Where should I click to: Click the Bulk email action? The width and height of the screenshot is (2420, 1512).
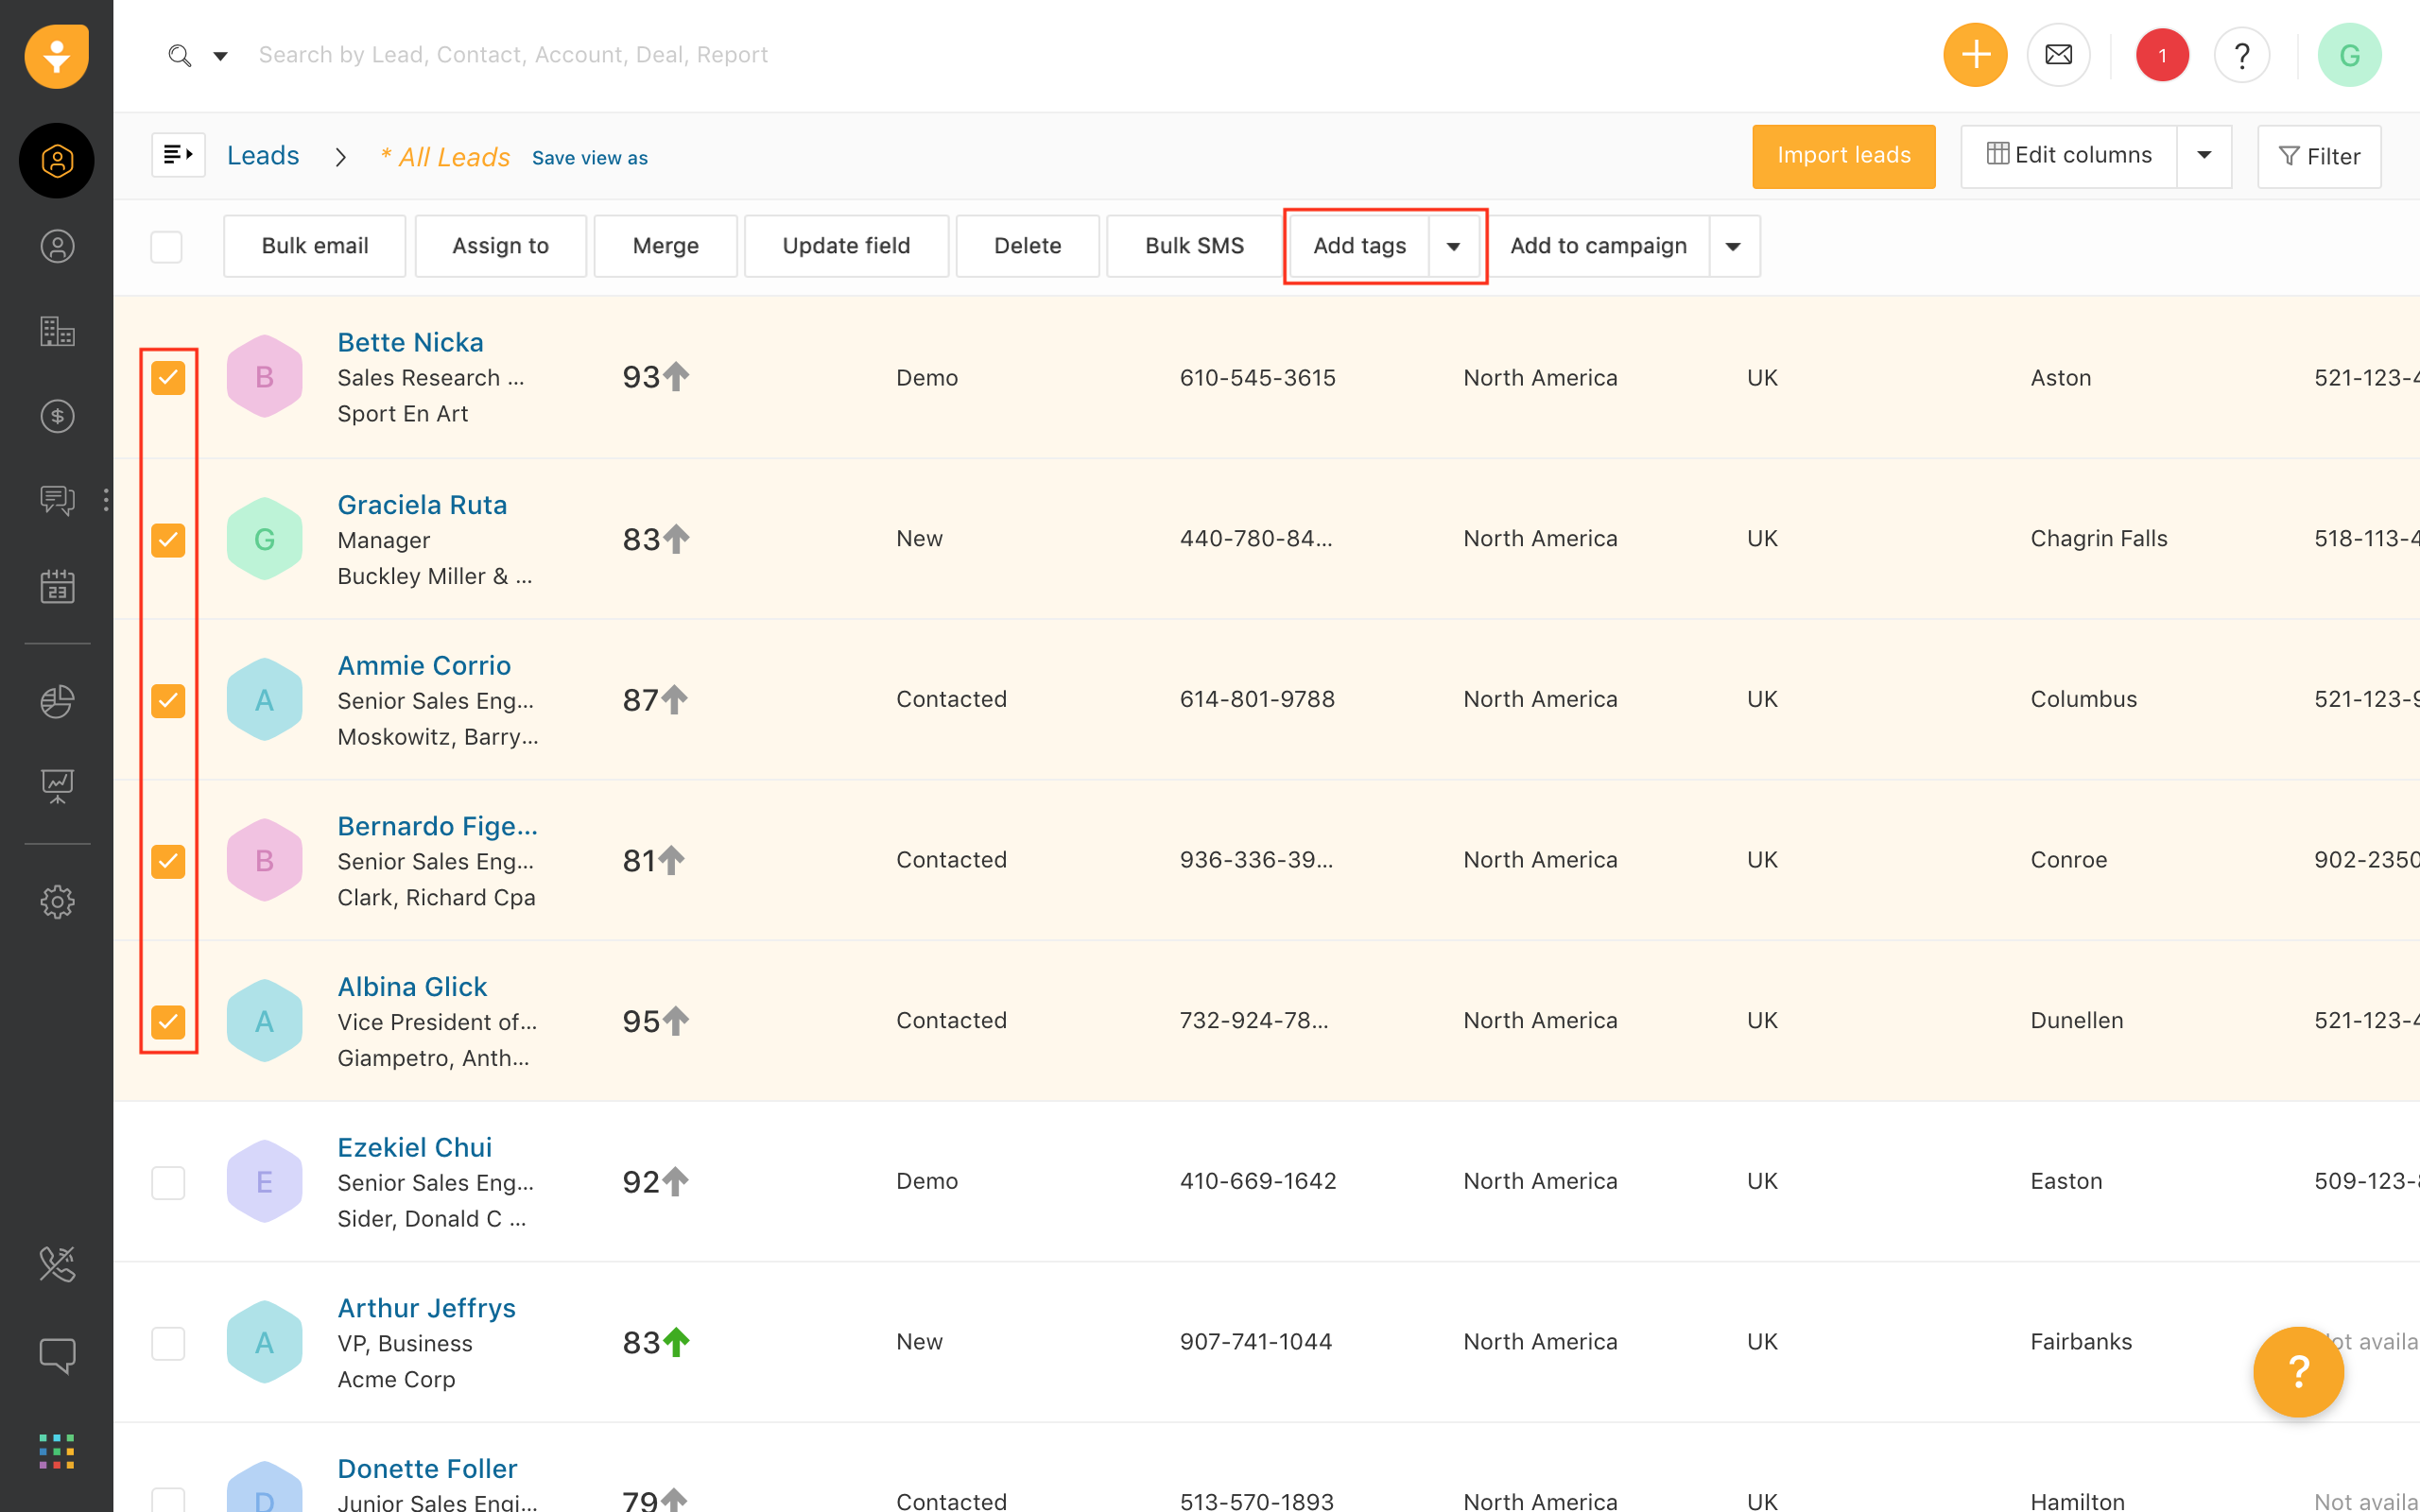(x=314, y=246)
